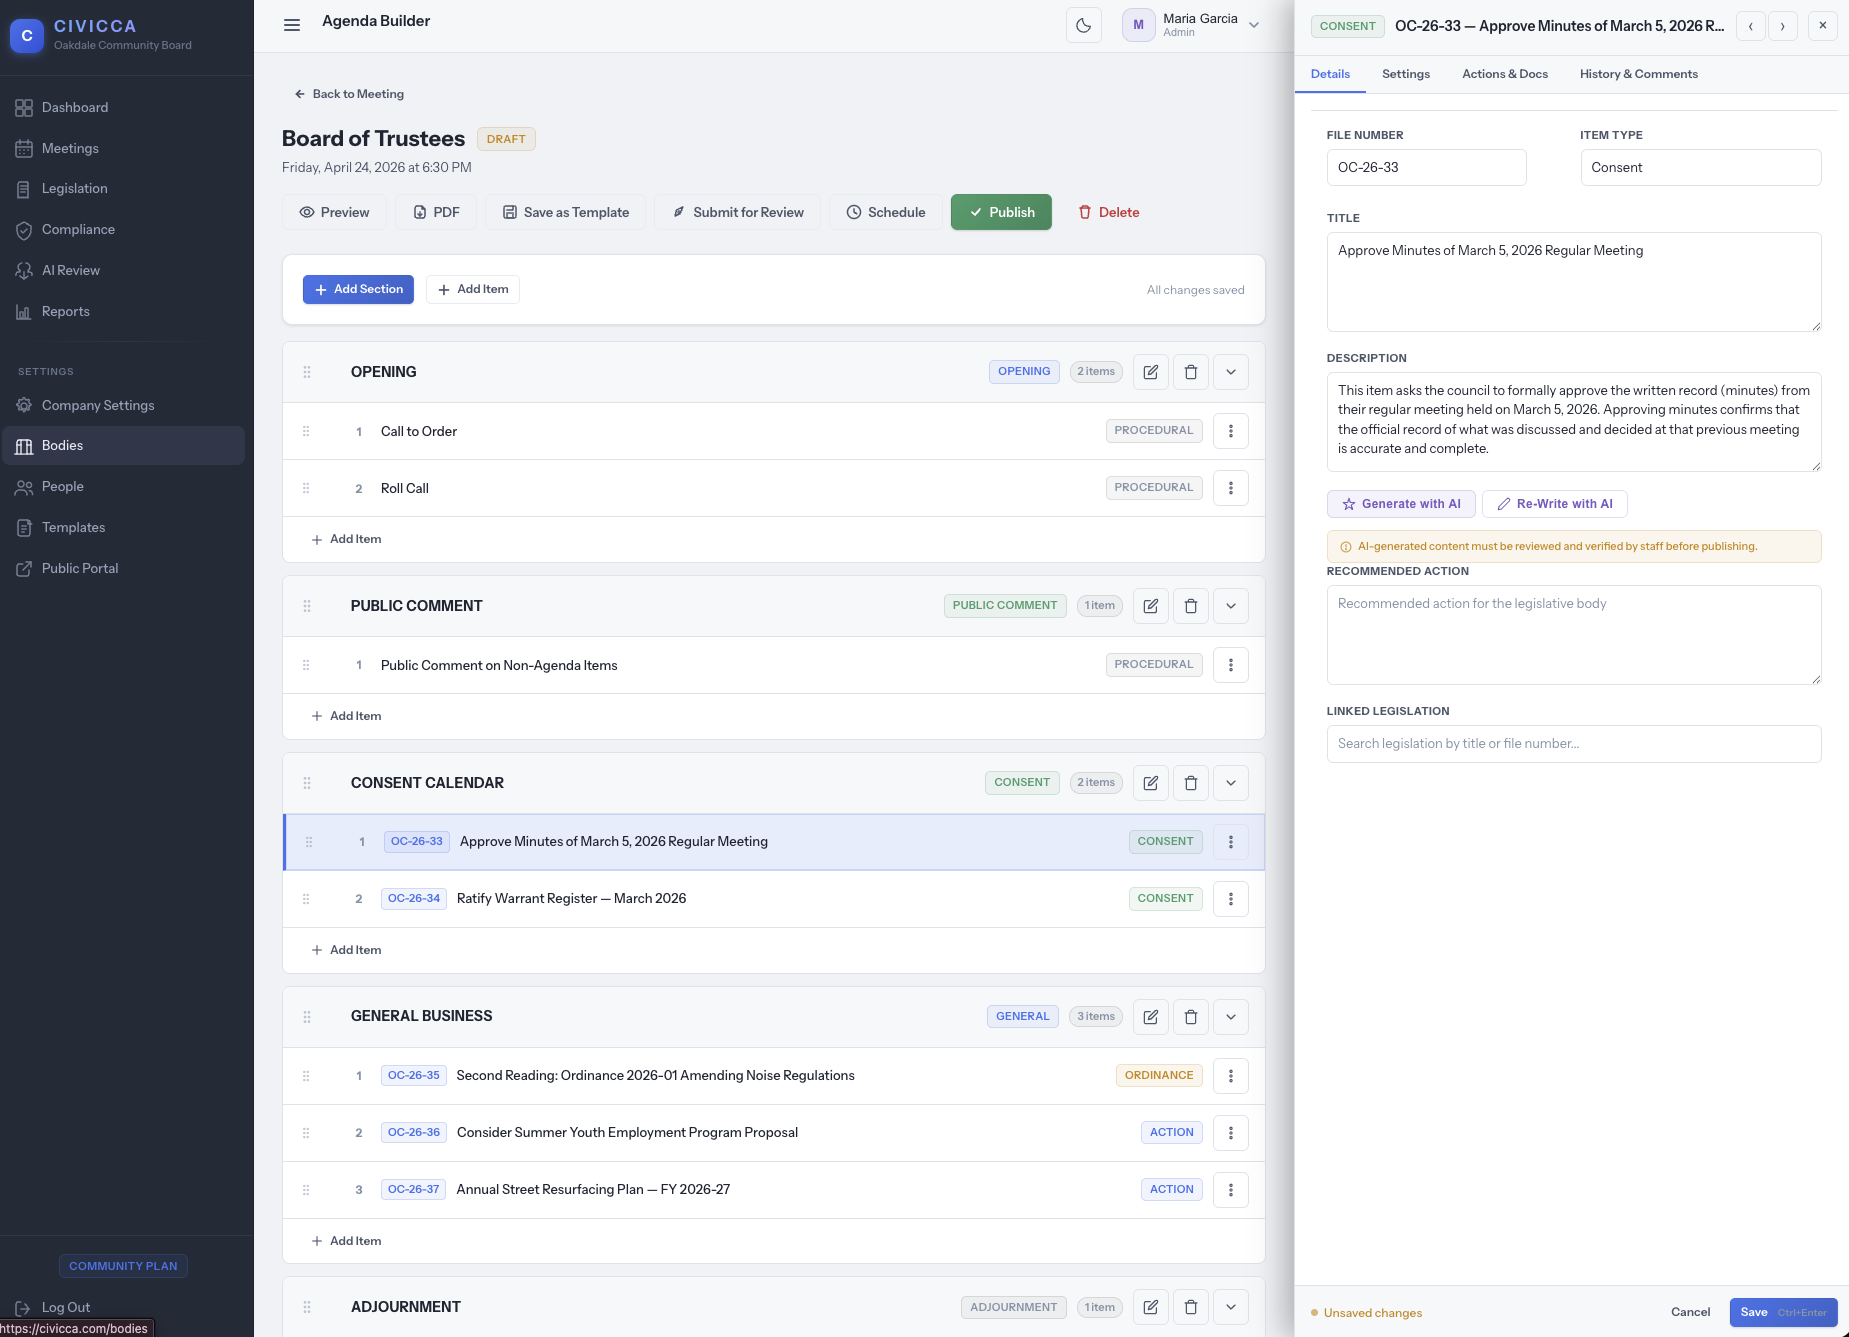Publish the Board of Trustees agenda

coord(1000,212)
